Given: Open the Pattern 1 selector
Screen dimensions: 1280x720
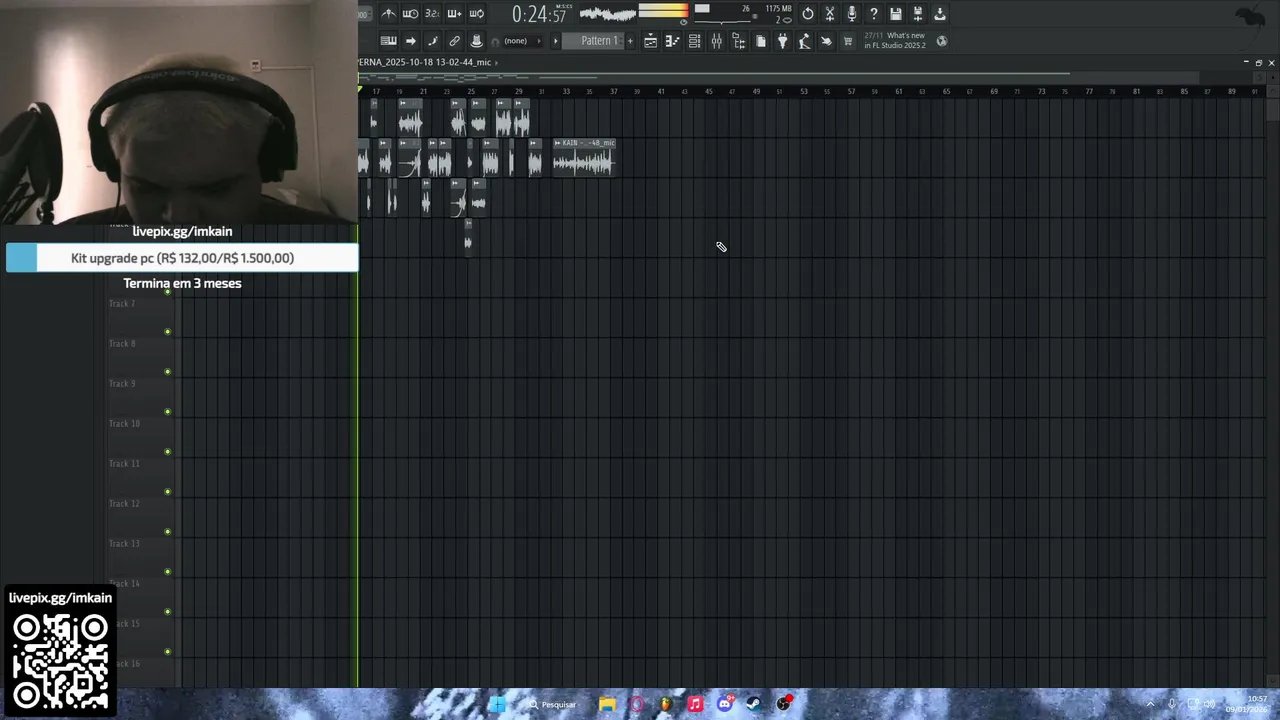Looking at the screenshot, I should click(593, 41).
